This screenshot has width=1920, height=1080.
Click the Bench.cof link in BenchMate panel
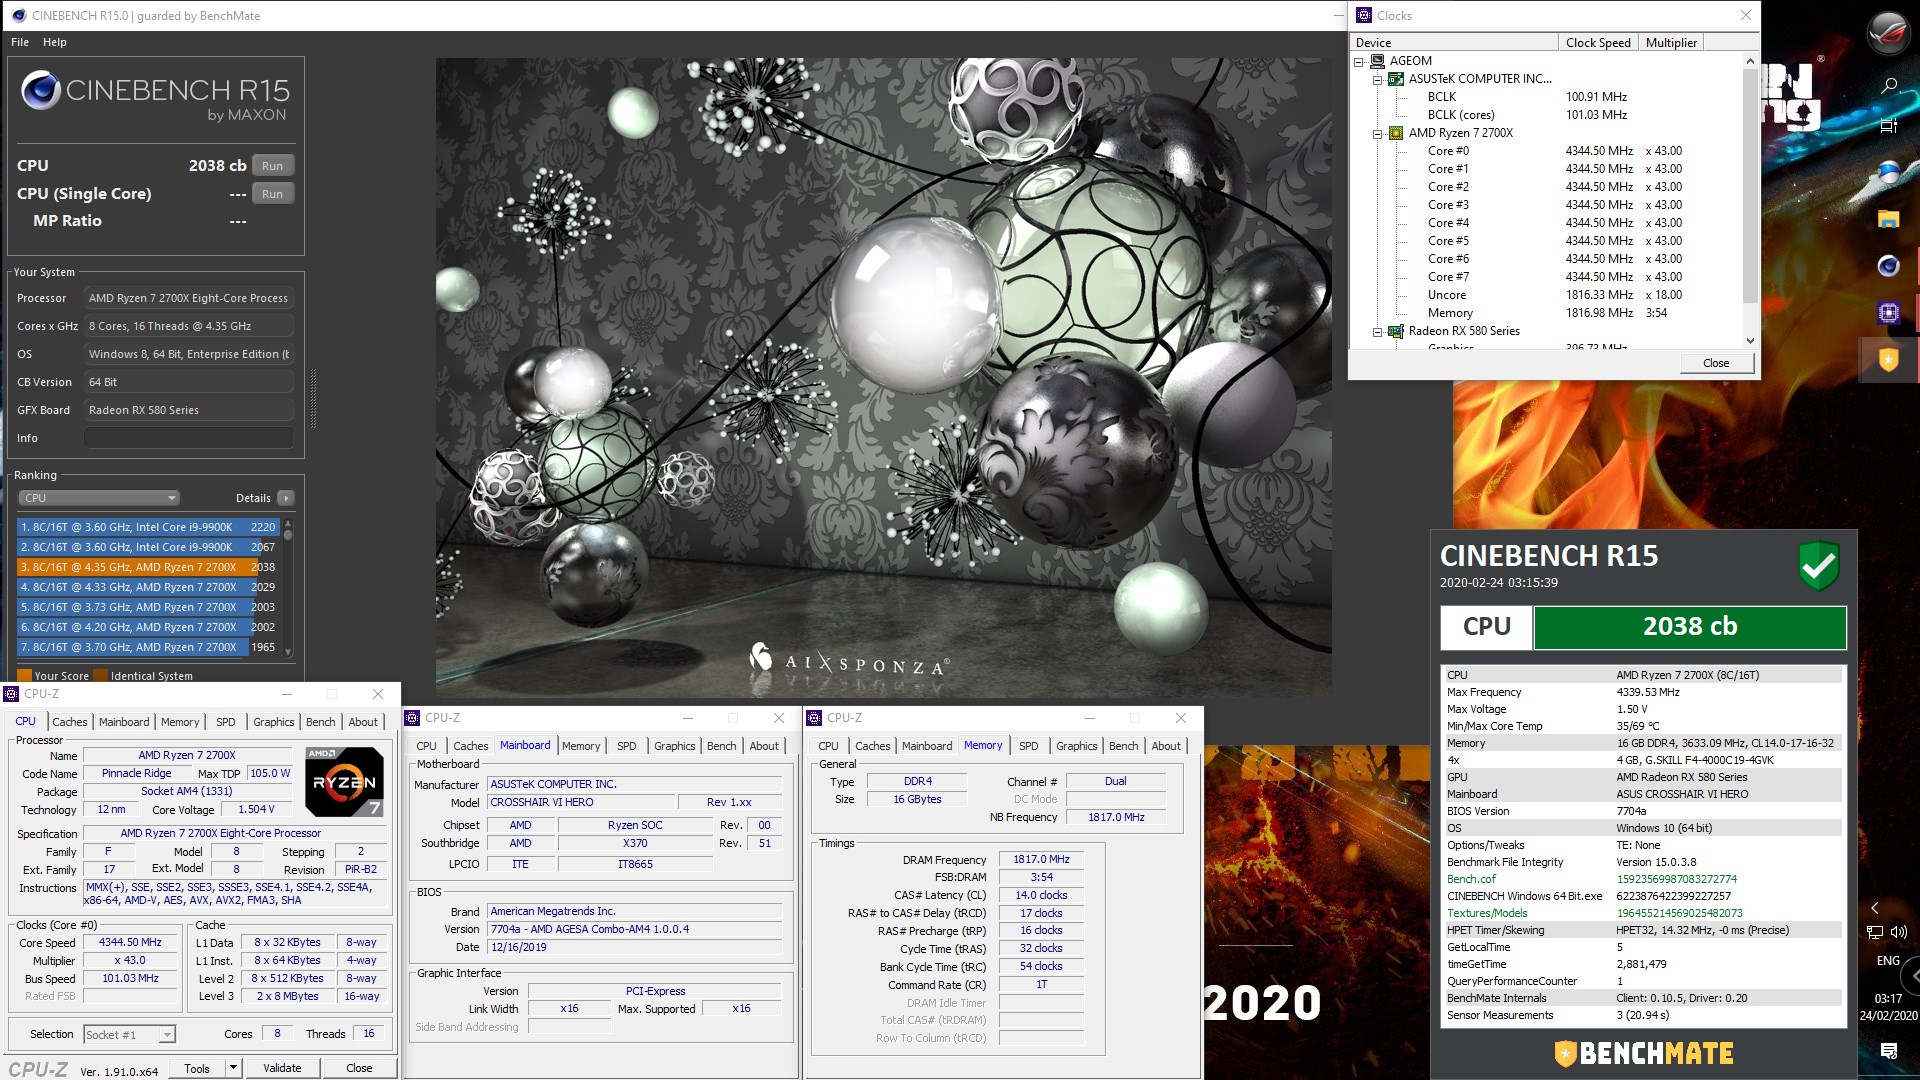click(1471, 879)
